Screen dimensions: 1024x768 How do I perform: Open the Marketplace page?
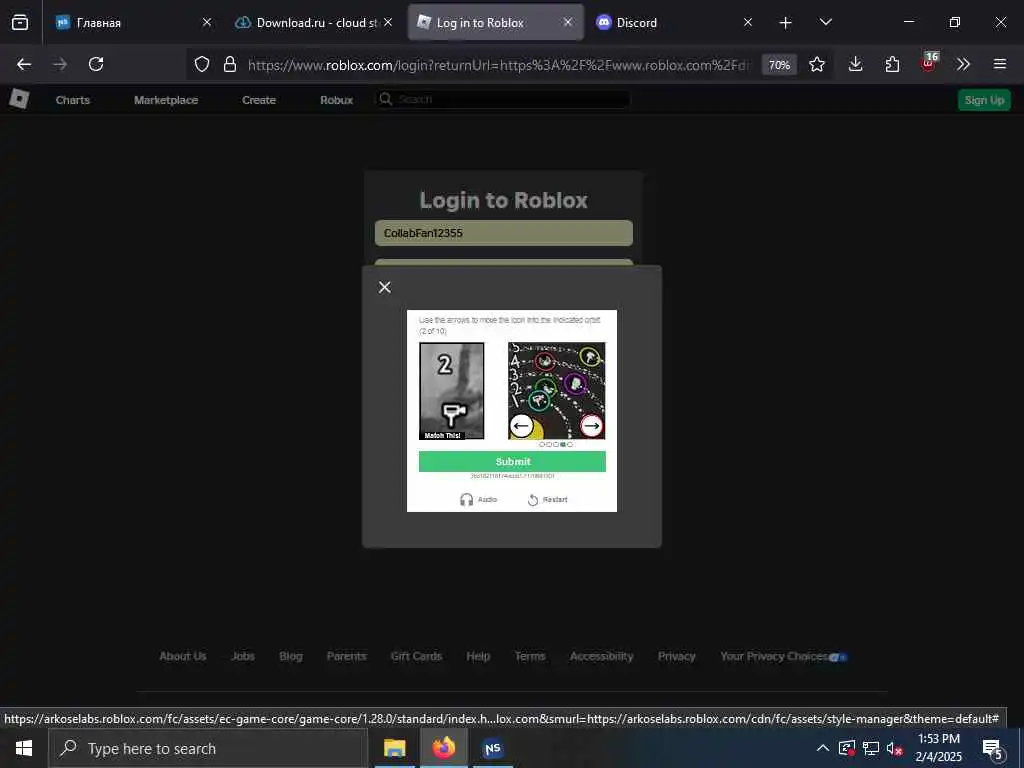pyautogui.click(x=166, y=100)
